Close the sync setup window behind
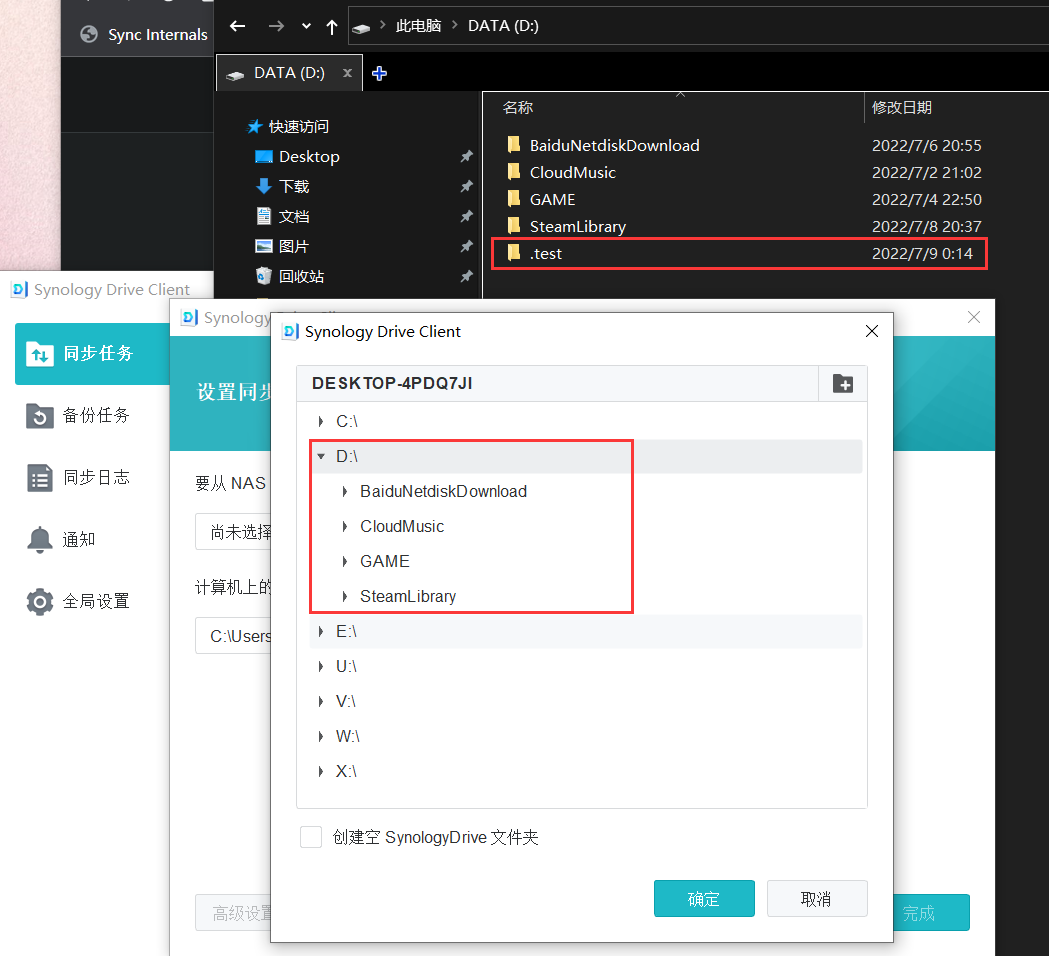1049x956 pixels. (974, 317)
